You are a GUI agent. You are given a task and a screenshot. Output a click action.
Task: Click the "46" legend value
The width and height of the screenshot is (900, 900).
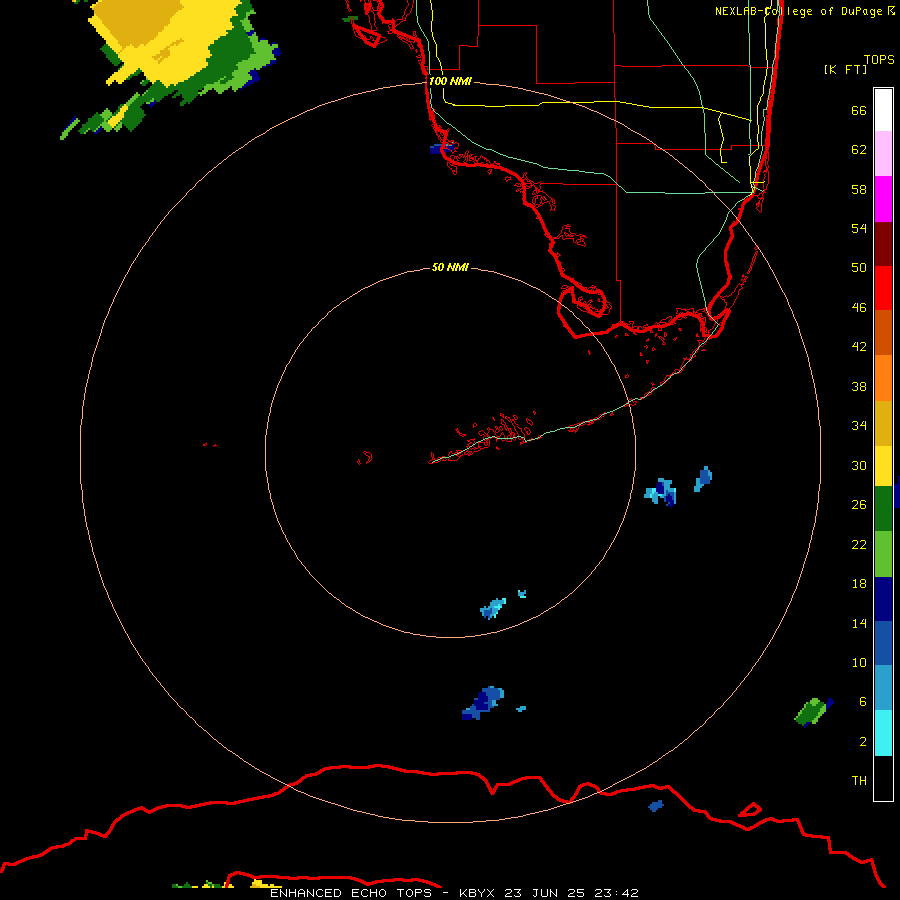coord(859,308)
